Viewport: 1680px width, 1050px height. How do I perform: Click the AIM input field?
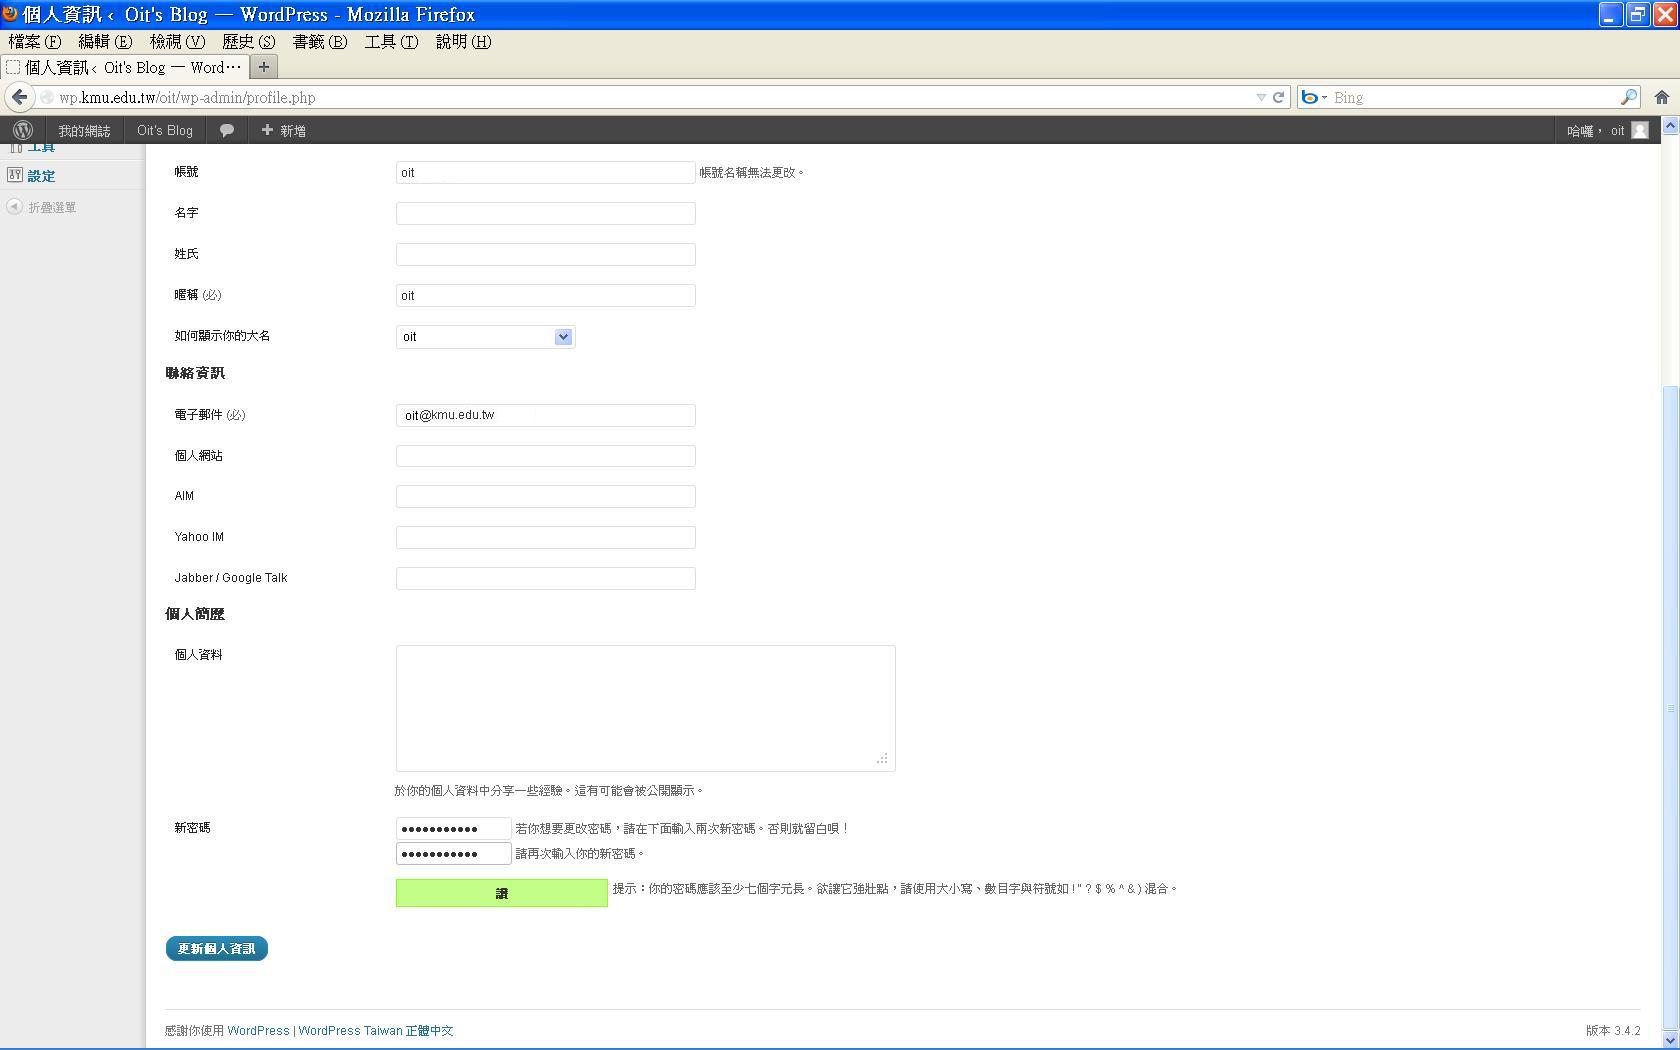[545, 496]
